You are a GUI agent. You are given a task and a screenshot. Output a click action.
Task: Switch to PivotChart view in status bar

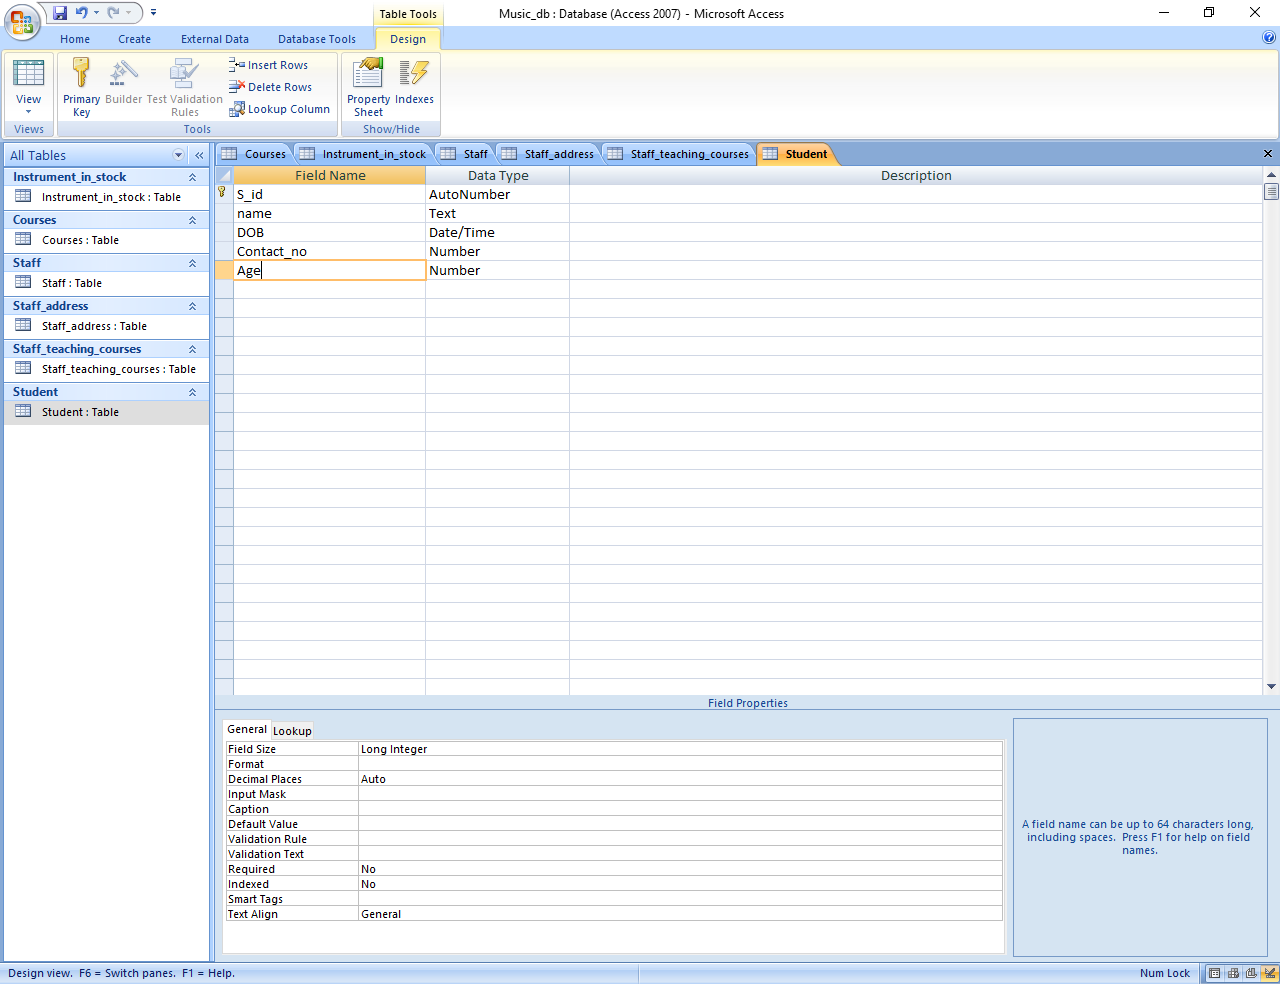(1250, 973)
